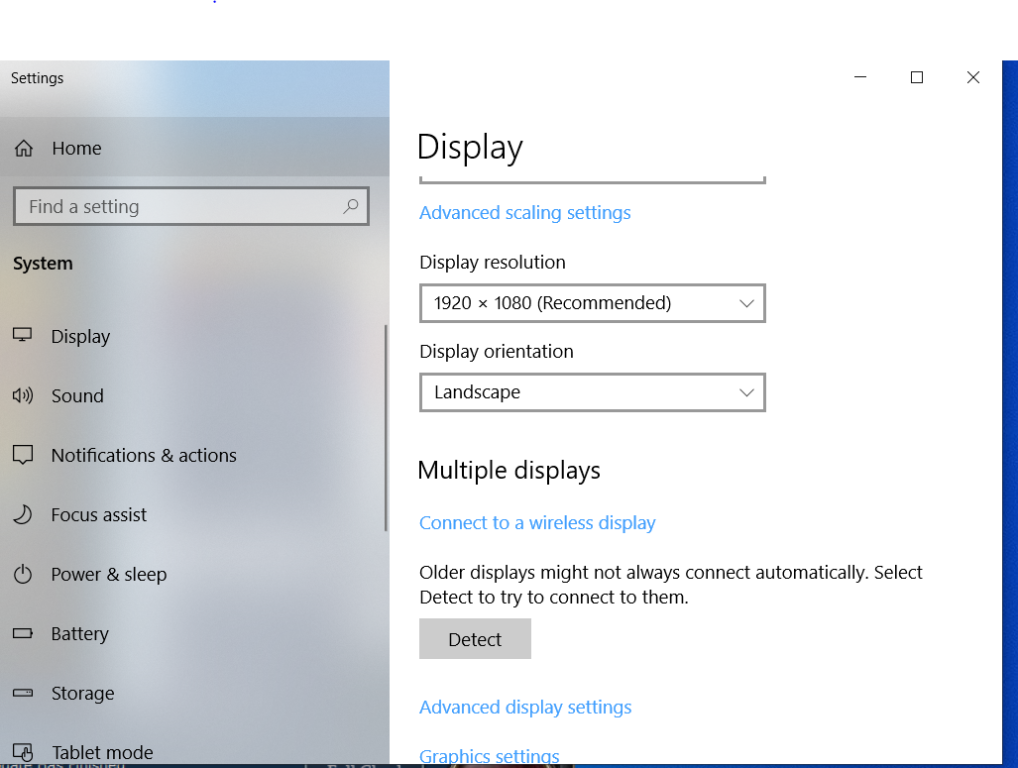Click the Home house icon
Image resolution: width=1018 pixels, height=768 pixels.
(x=24, y=148)
